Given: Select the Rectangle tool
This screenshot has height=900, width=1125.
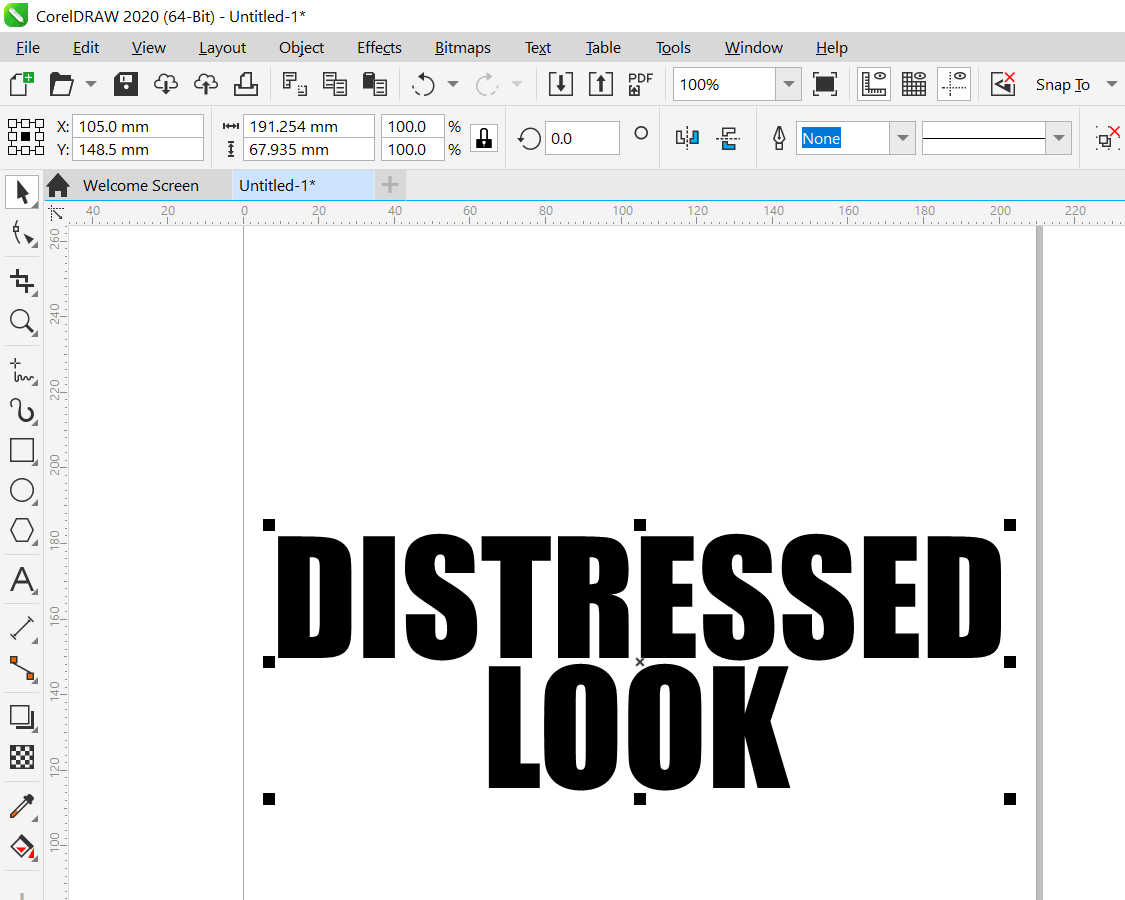Looking at the screenshot, I should pyautogui.click(x=22, y=451).
